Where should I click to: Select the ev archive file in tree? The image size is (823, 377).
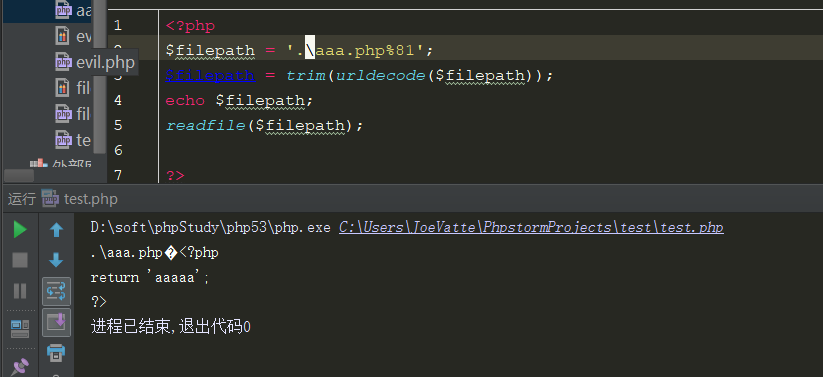(73, 36)
